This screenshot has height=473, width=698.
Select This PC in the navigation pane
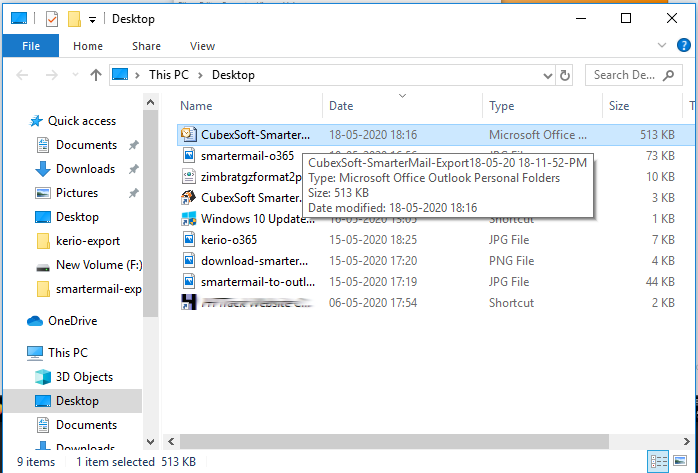[68, 353]
